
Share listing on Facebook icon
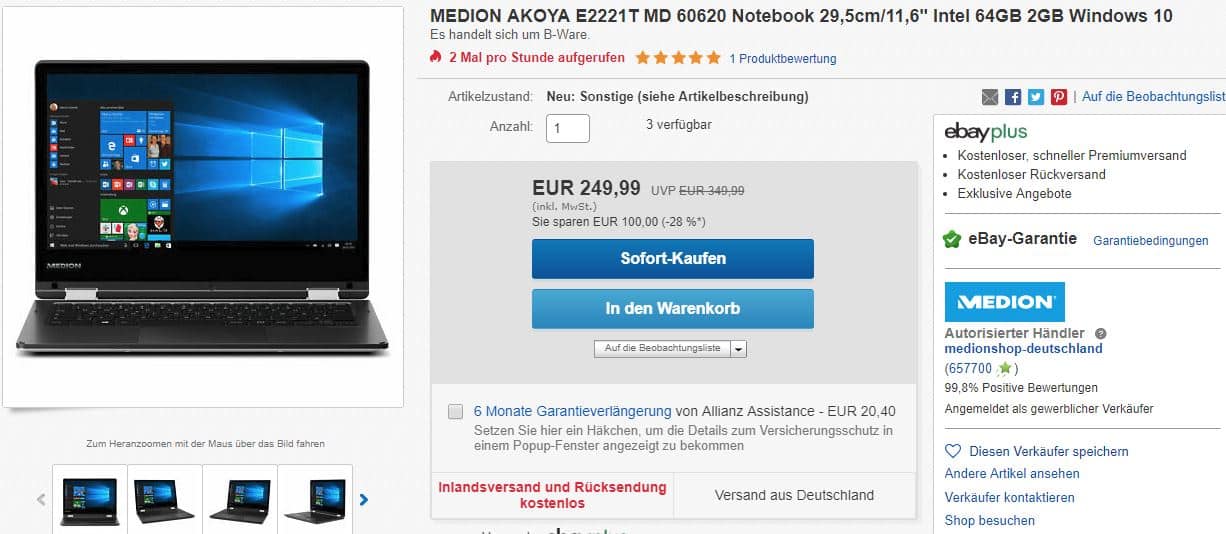pyautogui.click(x=1013, y=97)
